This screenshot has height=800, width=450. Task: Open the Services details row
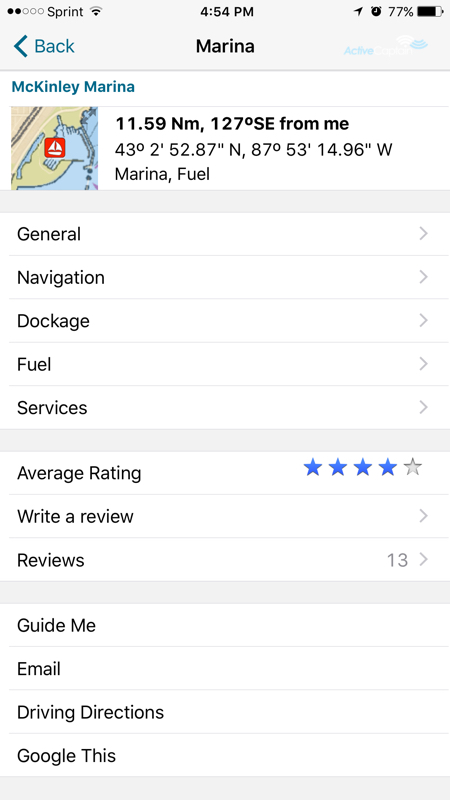[x=225, y=408]
